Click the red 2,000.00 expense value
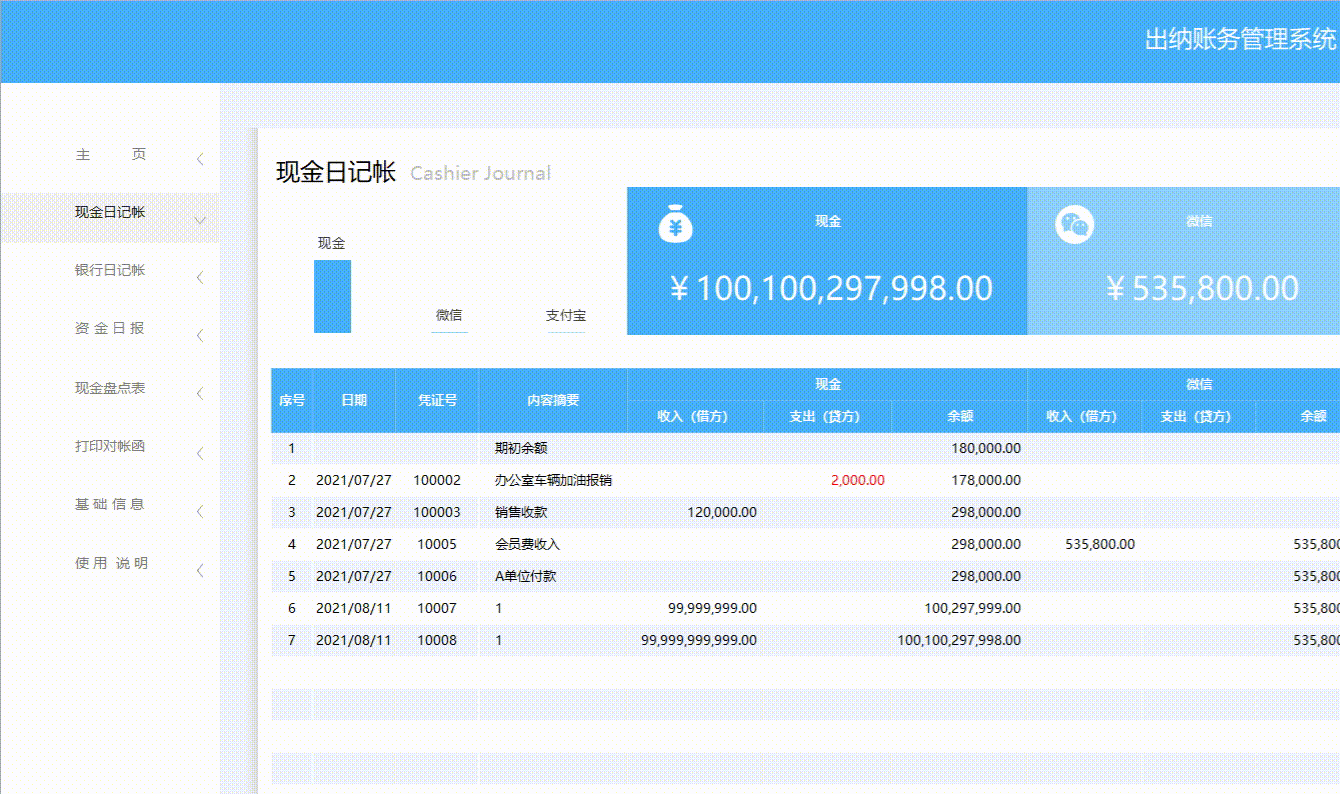This screenshot has height=794, width=1340. [x=858, y=480]
